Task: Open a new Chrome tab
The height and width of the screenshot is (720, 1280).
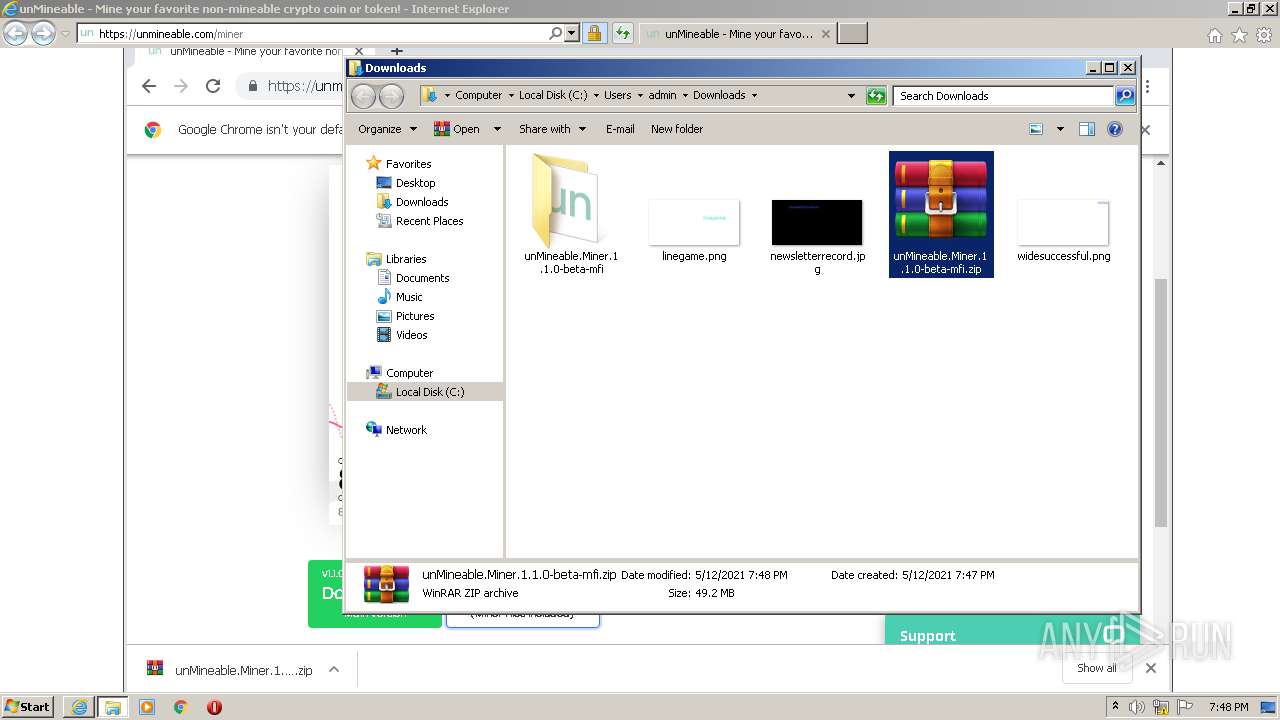Action: point(397,52)
